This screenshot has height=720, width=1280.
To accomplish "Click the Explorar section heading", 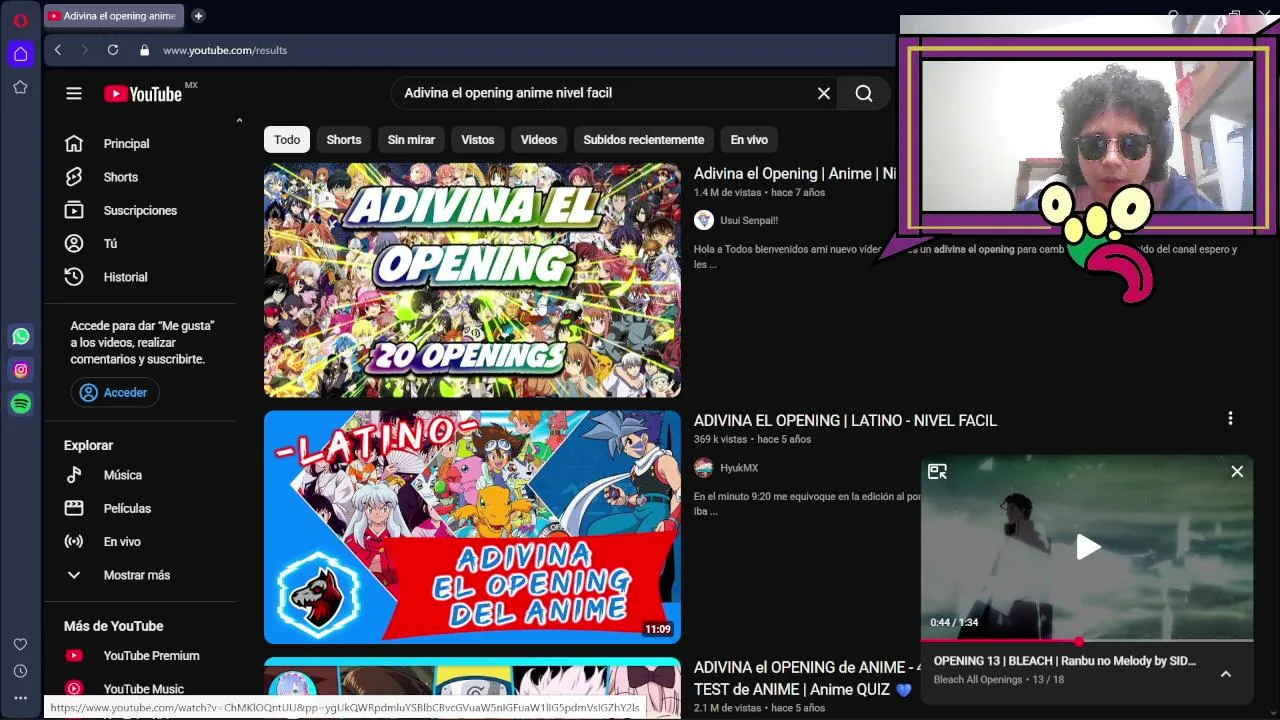I will 88,445.
